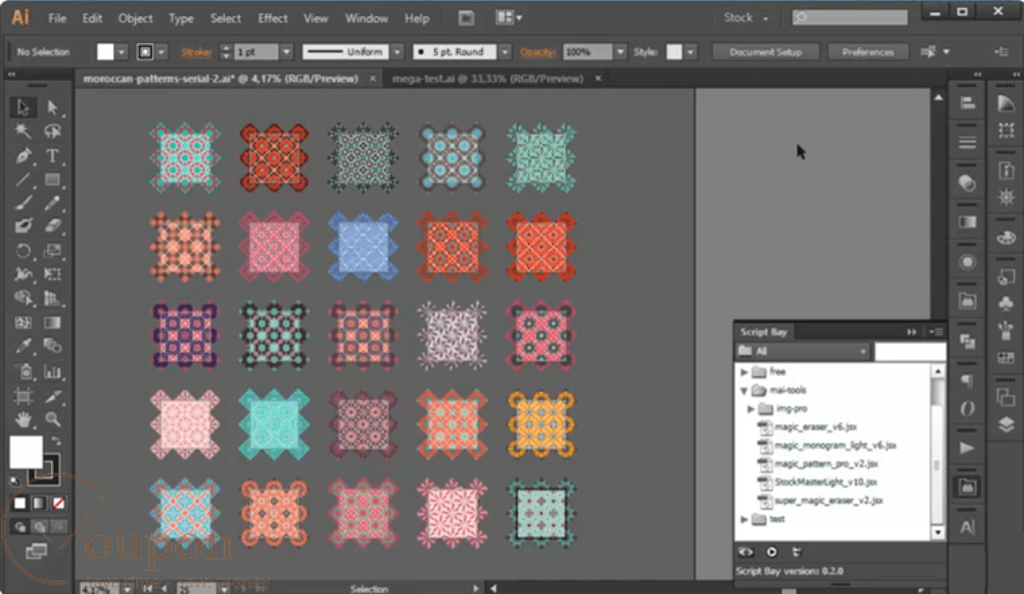Select the Mesh tool
The height and width of the screenshot is (594, 1024).
point(23,322)
